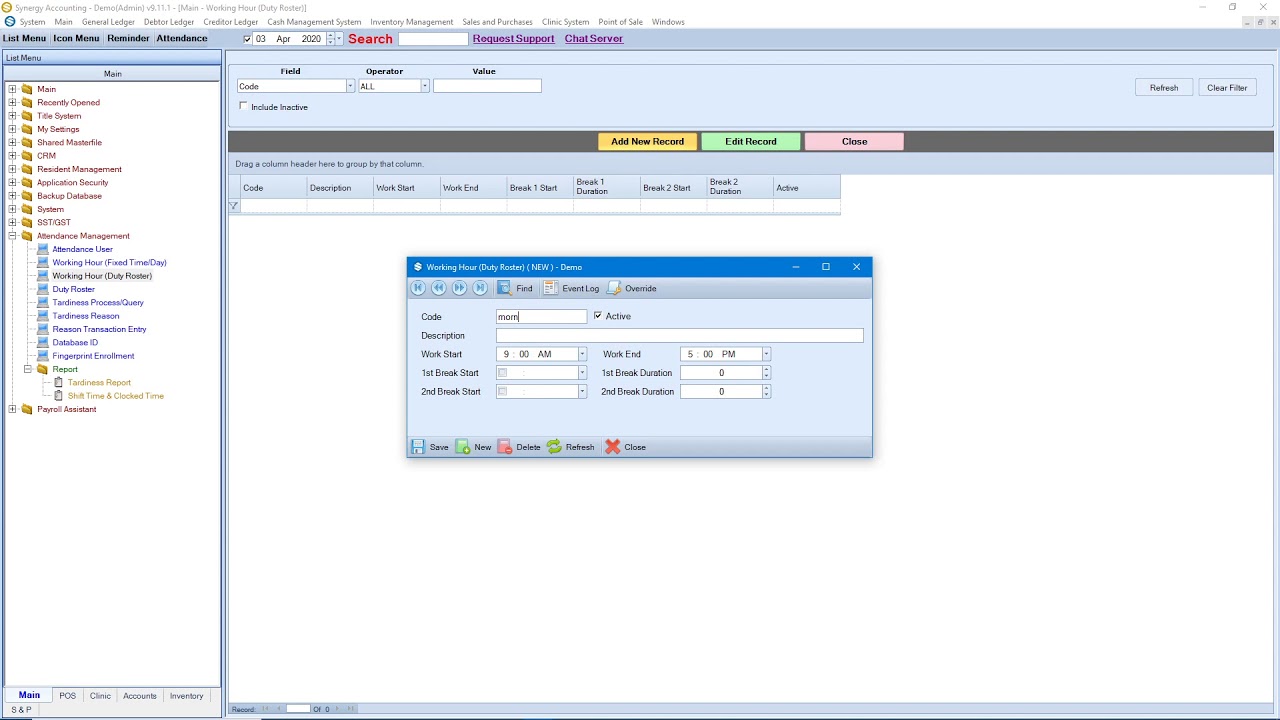Viewport: 1280px width, 720px height.
Task: Open Attendance toolbar item
Action: tap(182, 39)
